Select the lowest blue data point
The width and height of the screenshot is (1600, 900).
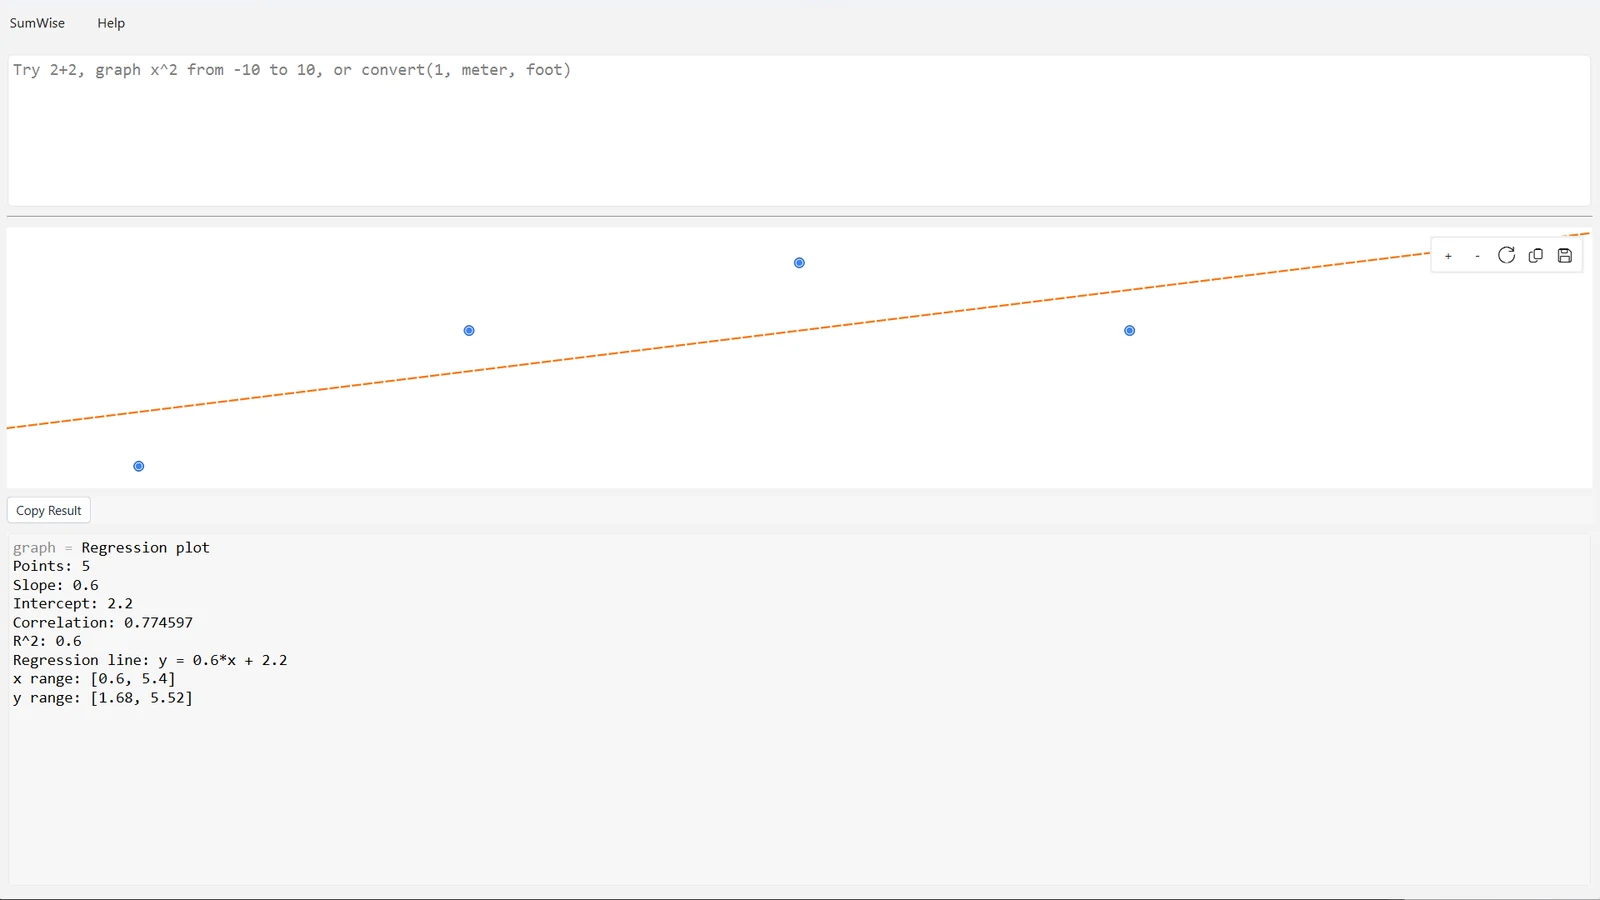point(139,466)
